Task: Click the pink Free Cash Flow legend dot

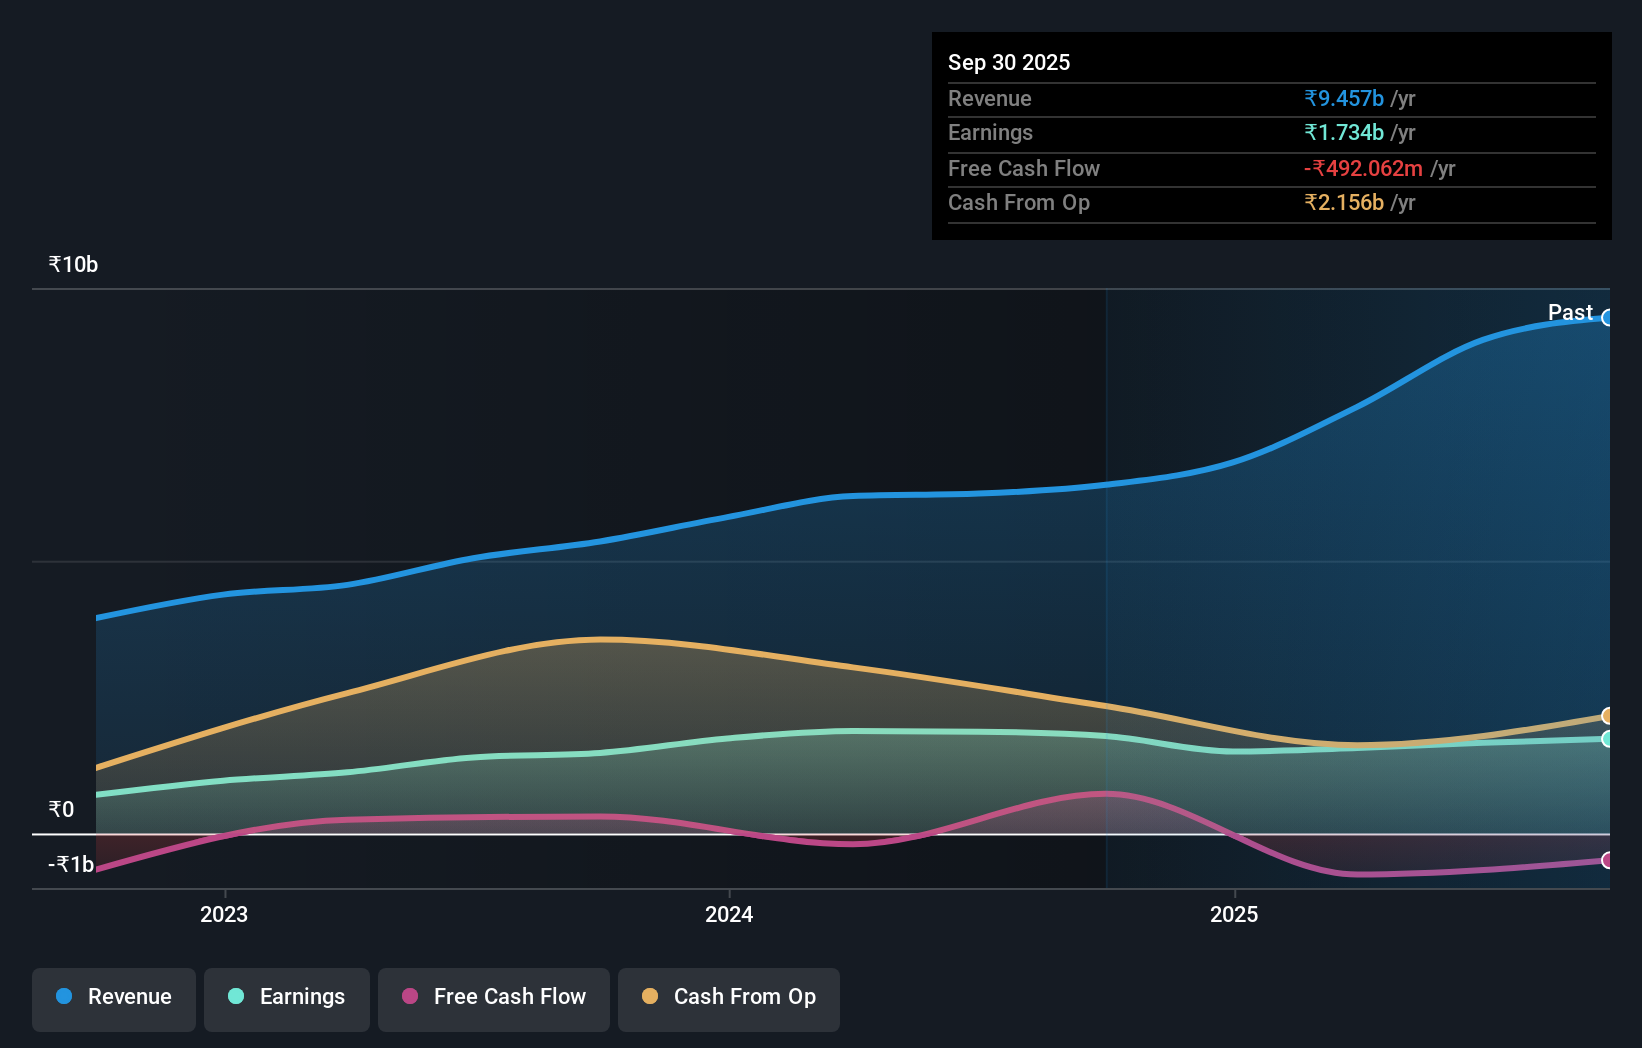Action: pyautogui.click(x=408, y=997)
